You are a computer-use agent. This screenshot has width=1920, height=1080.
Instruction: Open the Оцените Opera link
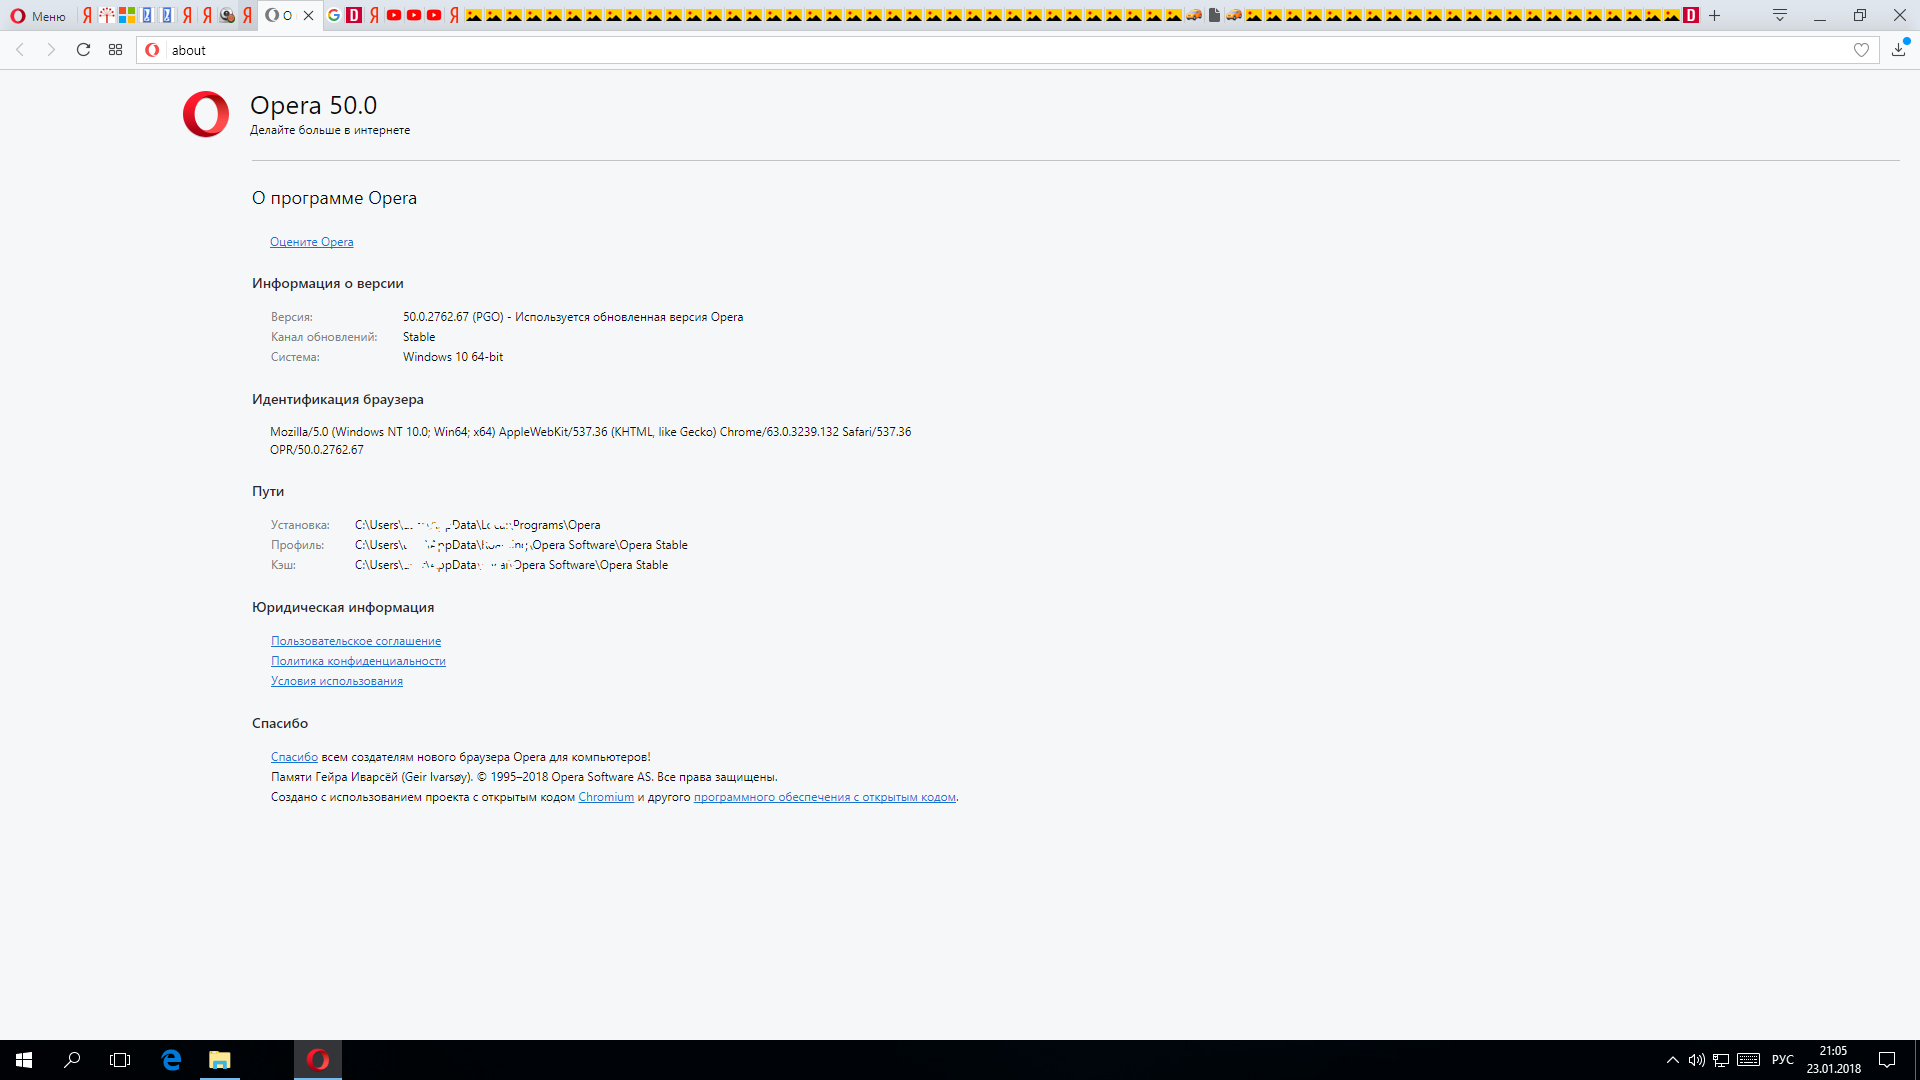coord(311,242)
